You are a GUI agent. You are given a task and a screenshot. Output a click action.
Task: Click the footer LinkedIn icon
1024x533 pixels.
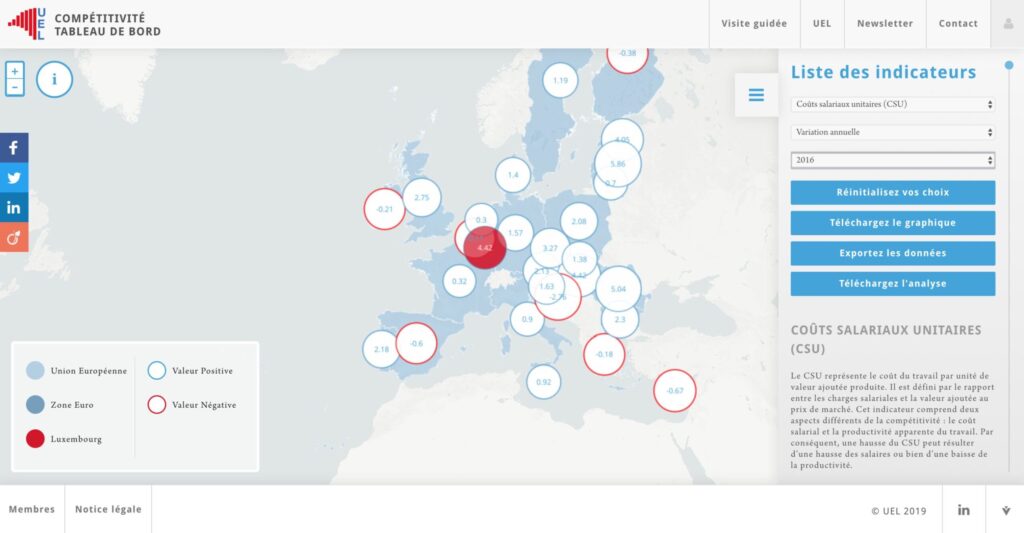964,510
